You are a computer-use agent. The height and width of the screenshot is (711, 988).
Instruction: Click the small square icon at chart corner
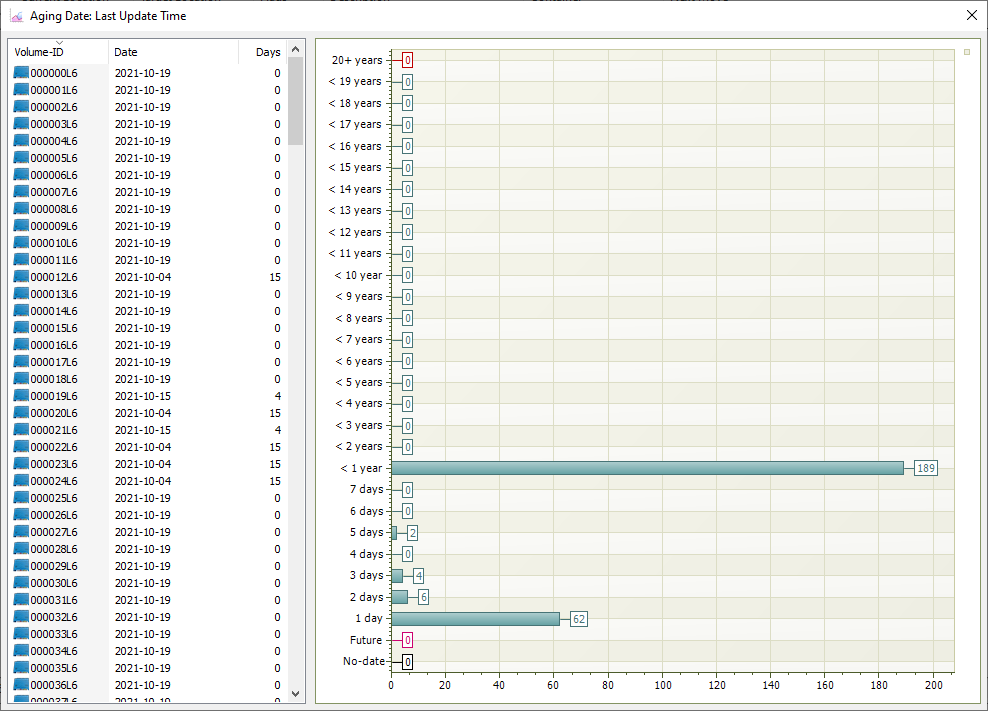point(967,52)
